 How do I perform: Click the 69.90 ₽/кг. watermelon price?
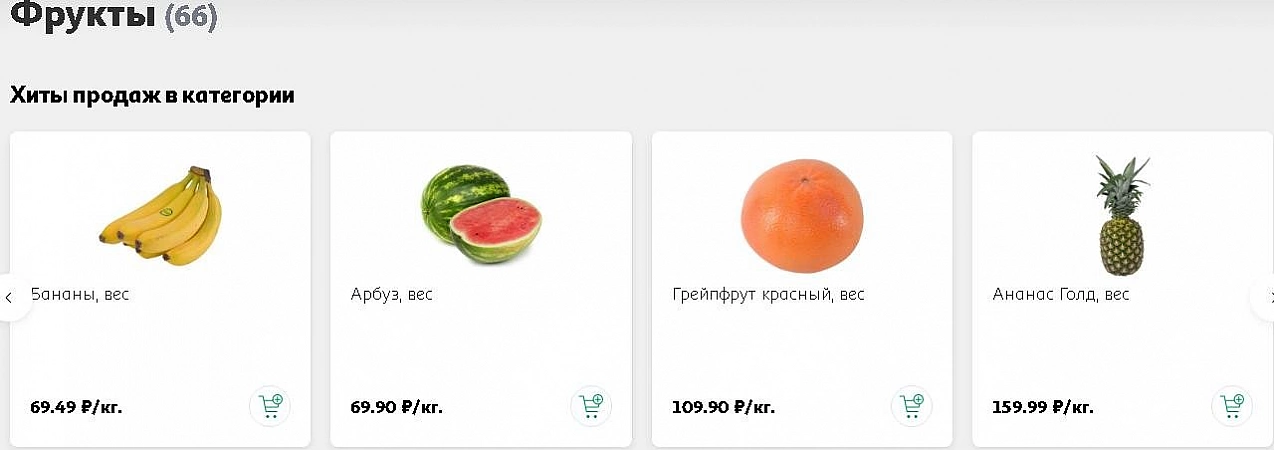pos(396,407)
